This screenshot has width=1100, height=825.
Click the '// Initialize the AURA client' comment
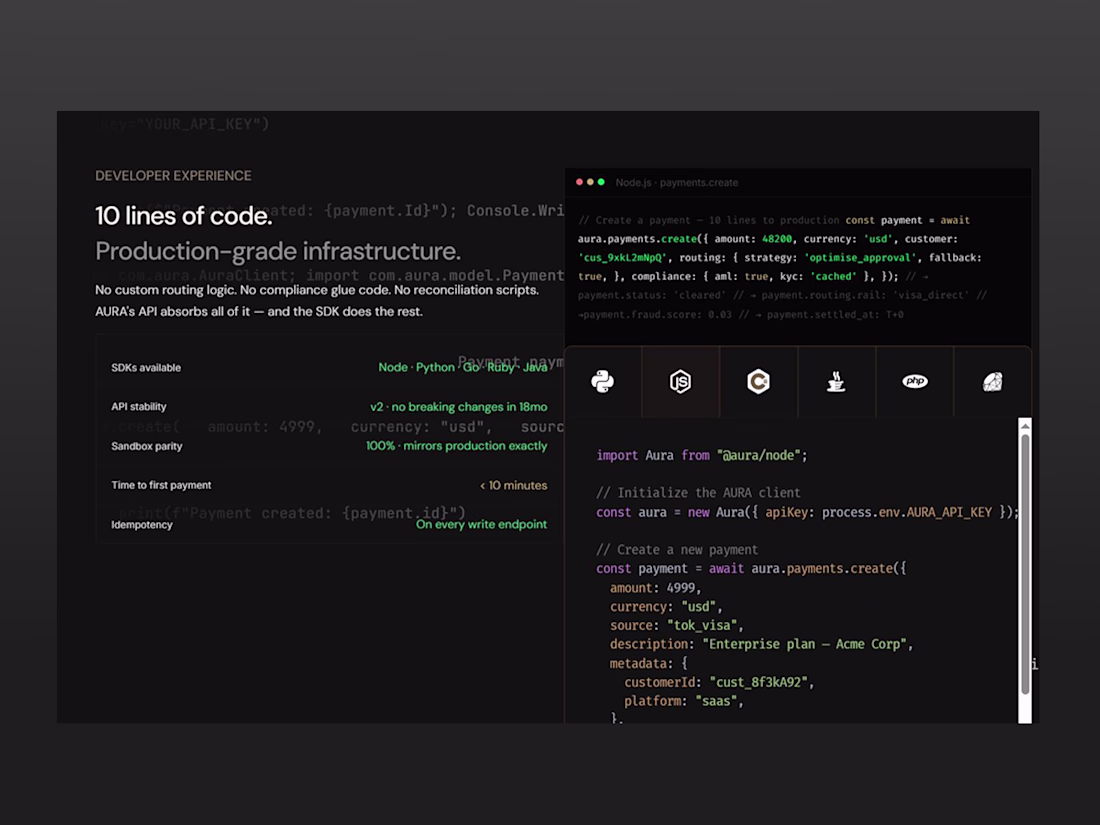click(698, 492)
